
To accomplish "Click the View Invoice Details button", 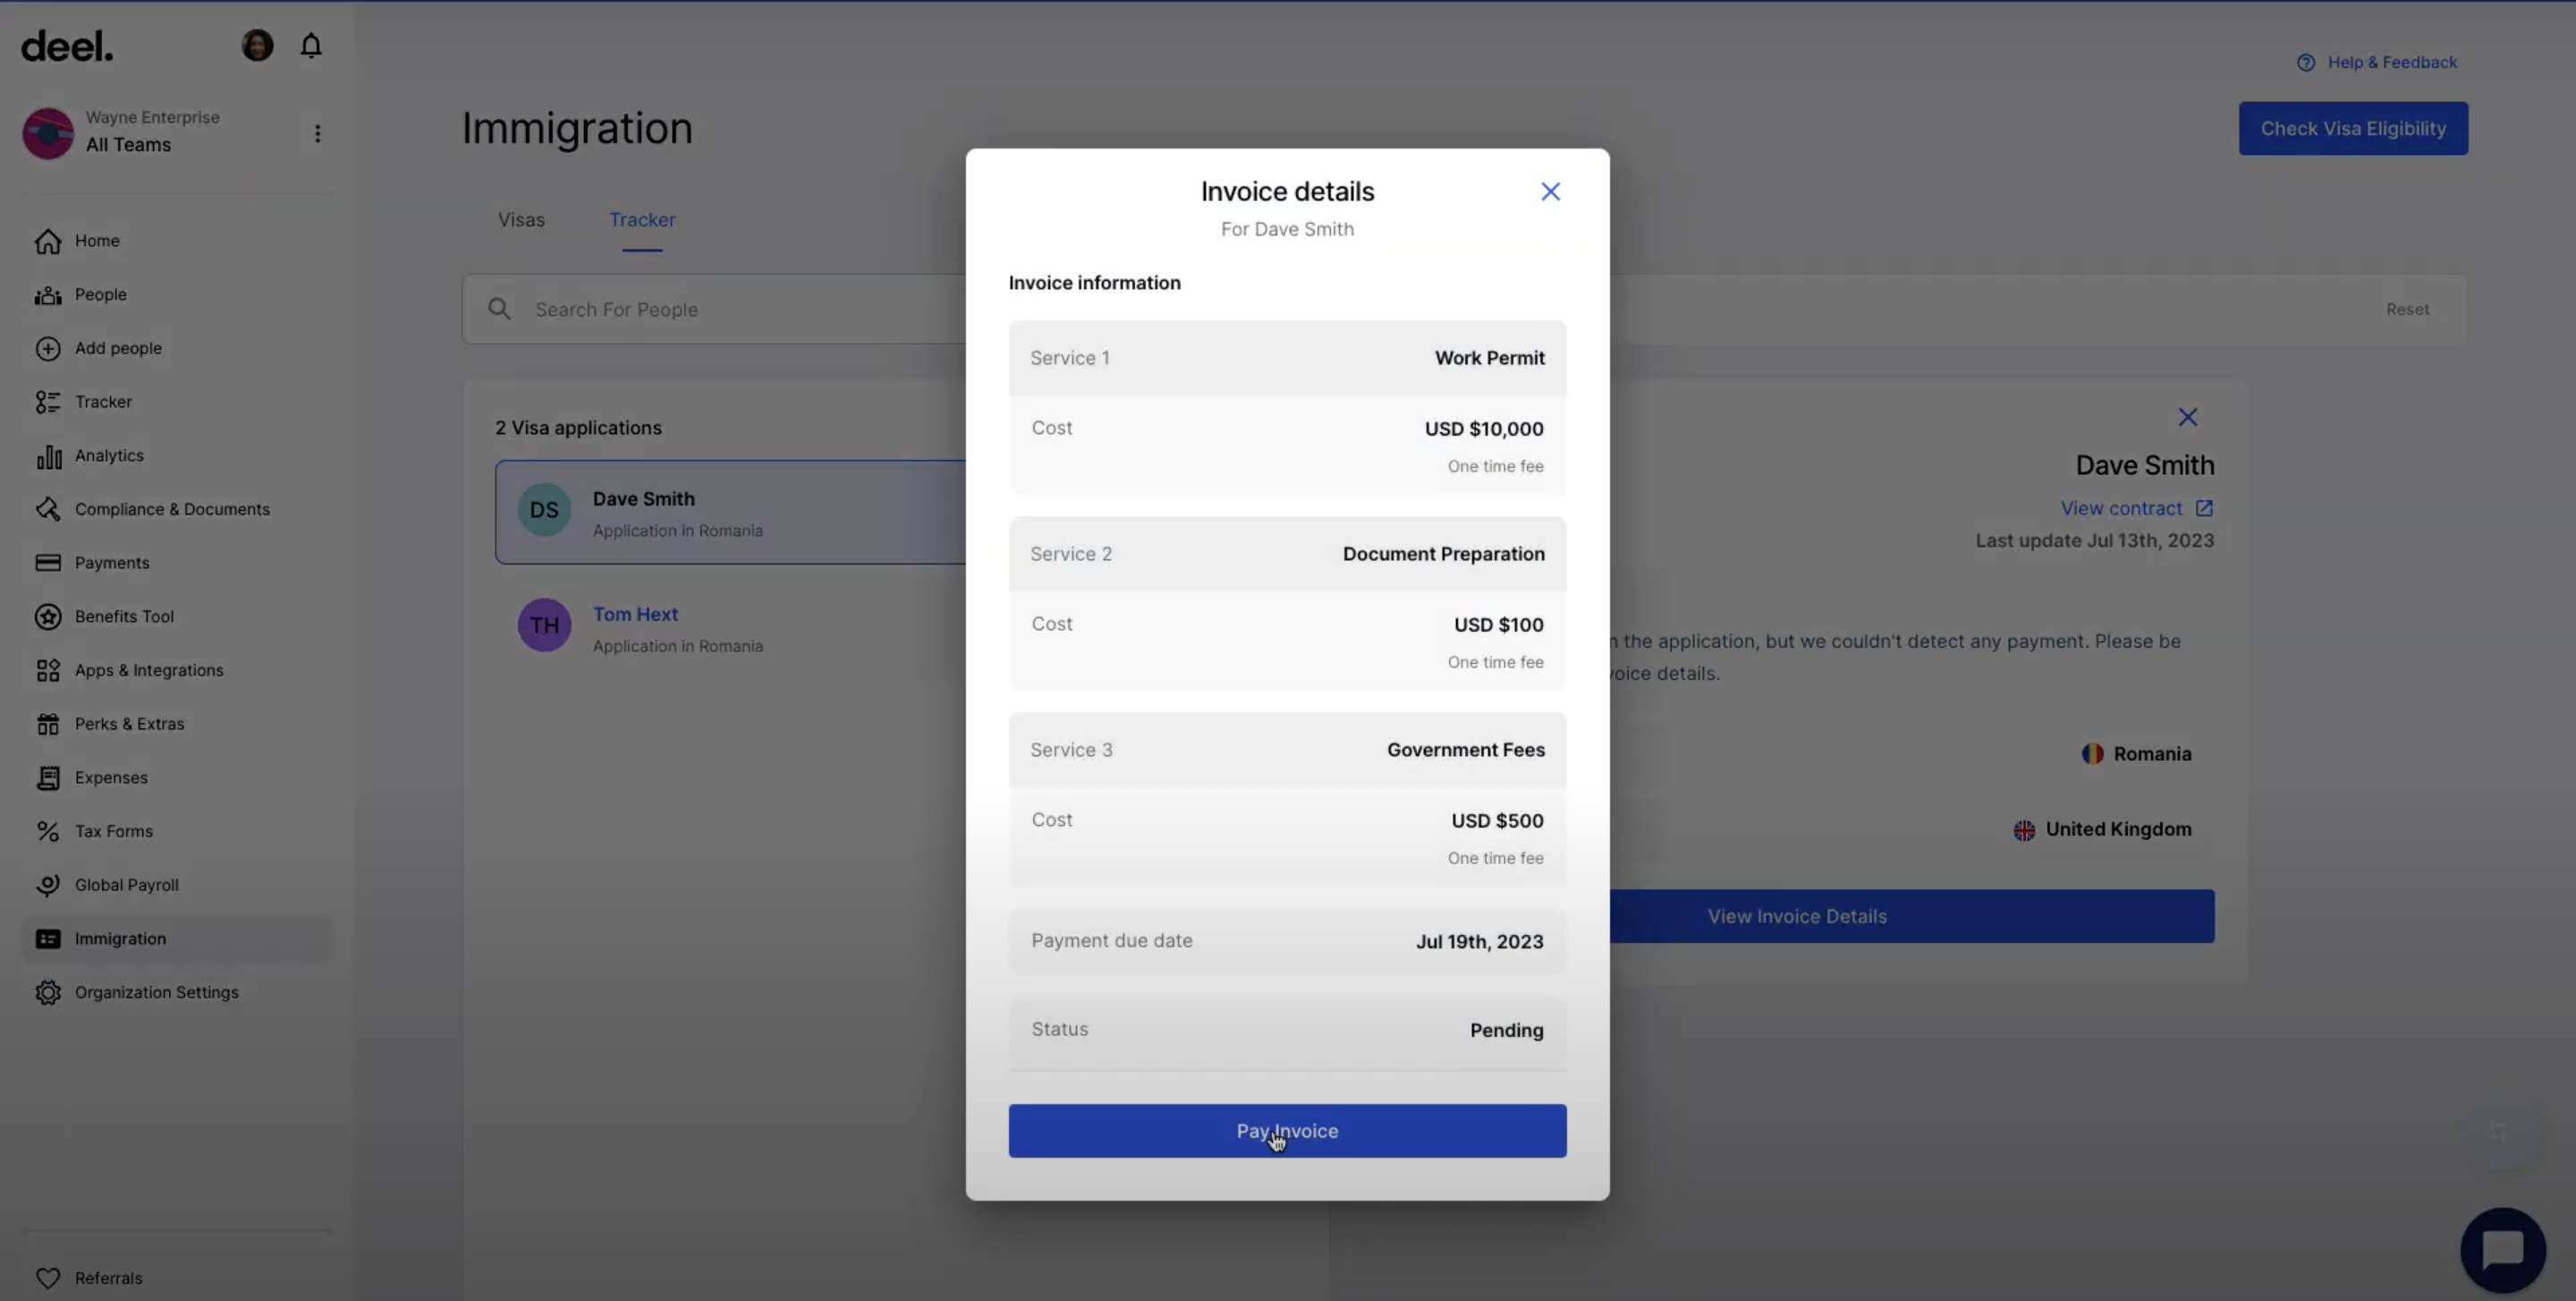I will pos(1912,916).
